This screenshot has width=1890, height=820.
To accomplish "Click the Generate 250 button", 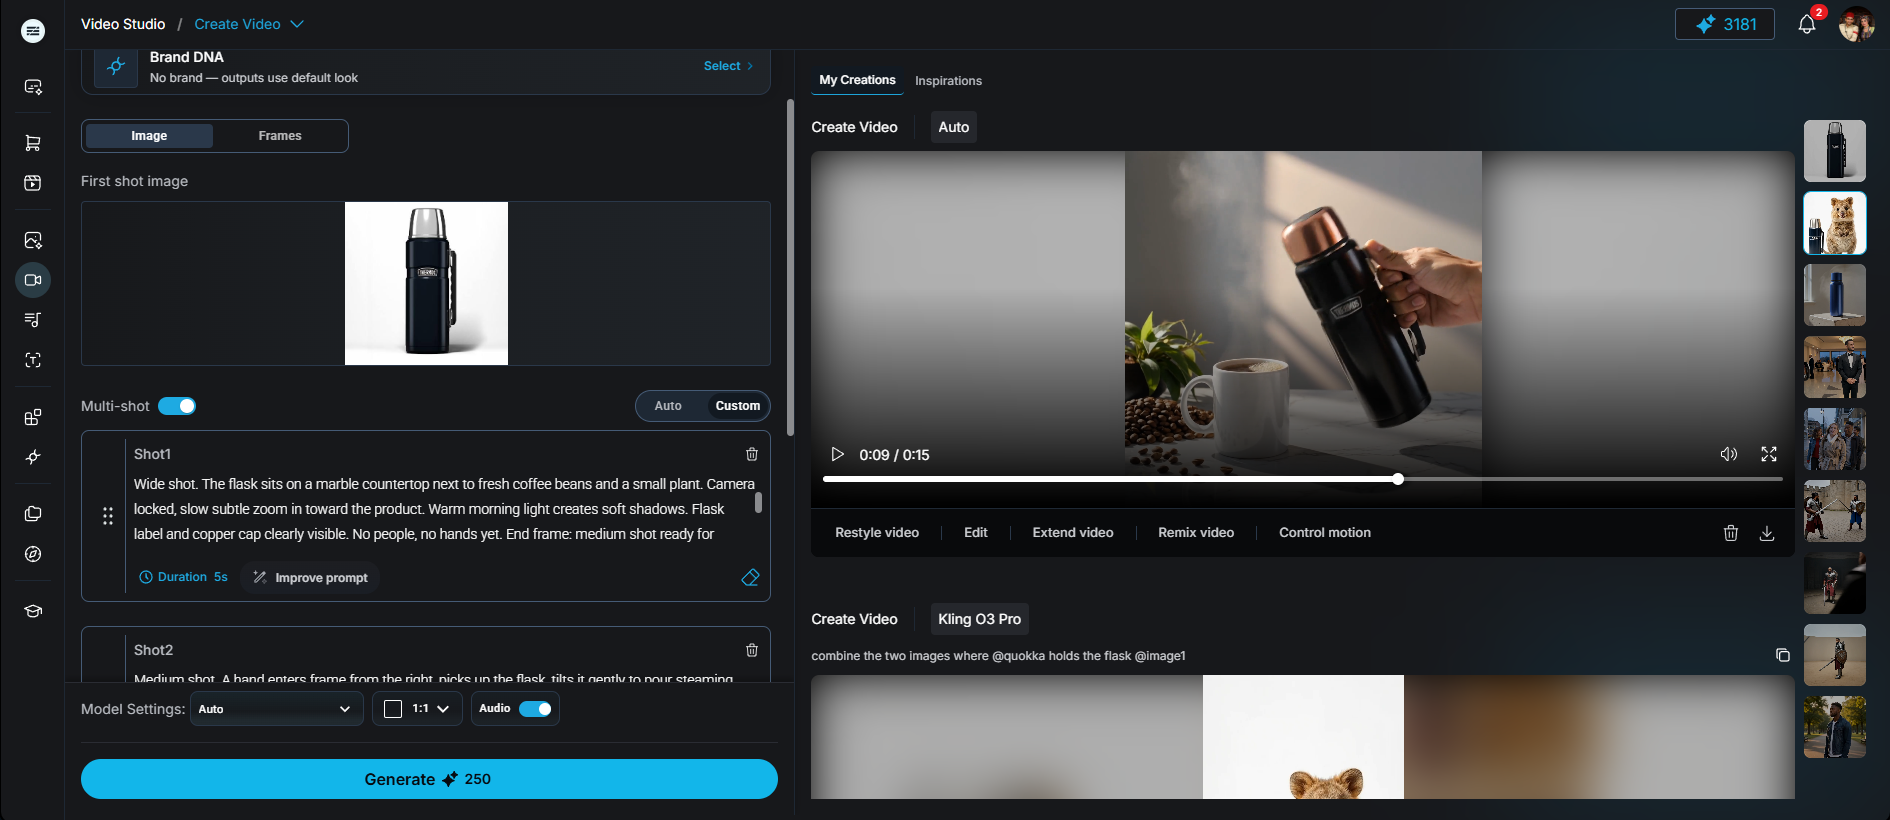I will pyautogui.click(x=429, y=779).
